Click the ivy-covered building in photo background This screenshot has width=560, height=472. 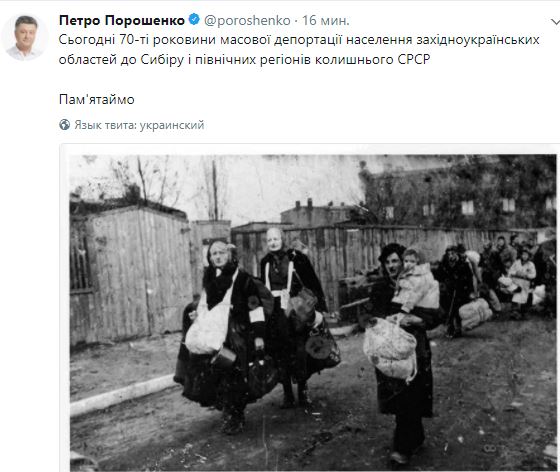(459, 193)
